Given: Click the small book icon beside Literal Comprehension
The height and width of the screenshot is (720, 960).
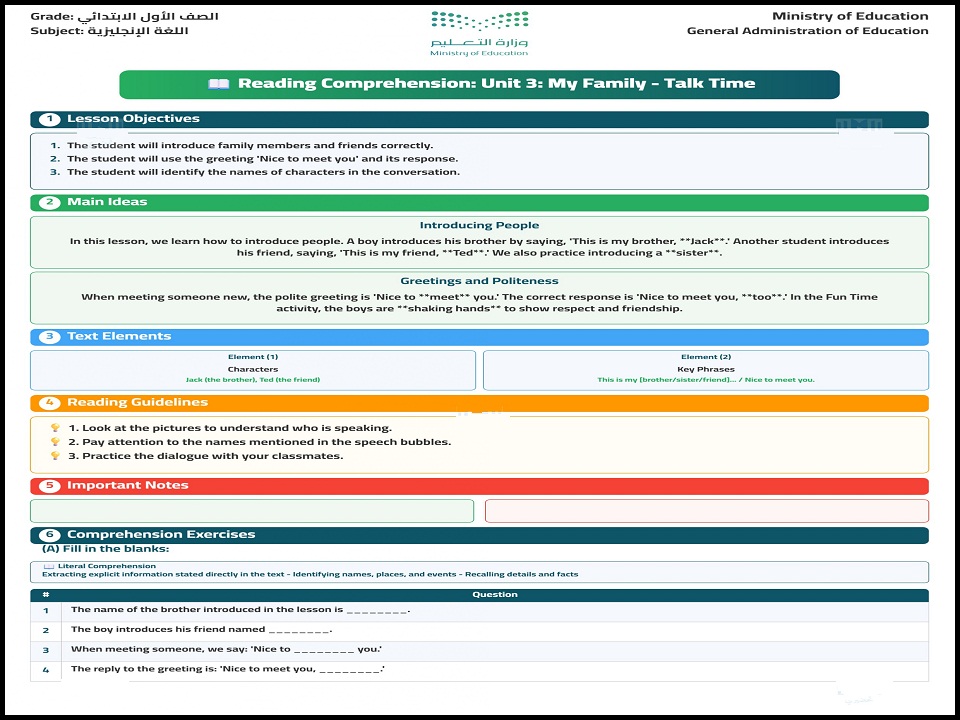Looking at the screenshot, I should click(48, 566).
